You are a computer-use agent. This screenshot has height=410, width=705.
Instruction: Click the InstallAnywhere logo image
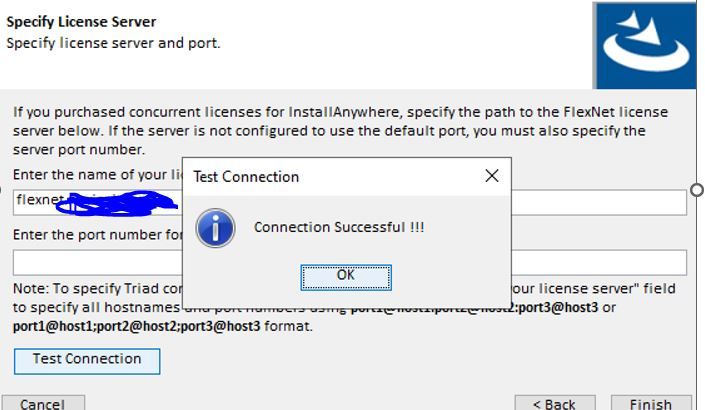click(645, 45)
